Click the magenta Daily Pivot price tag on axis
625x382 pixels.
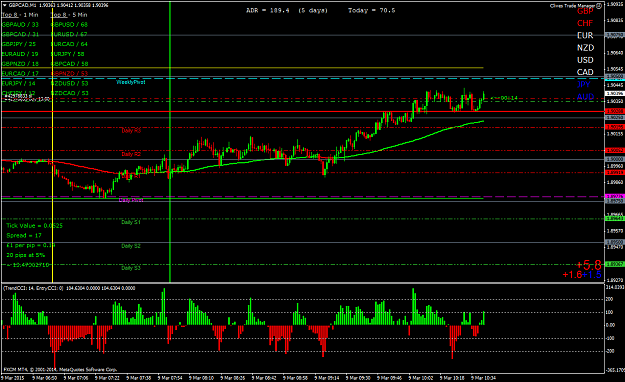(x=614, y=197)
